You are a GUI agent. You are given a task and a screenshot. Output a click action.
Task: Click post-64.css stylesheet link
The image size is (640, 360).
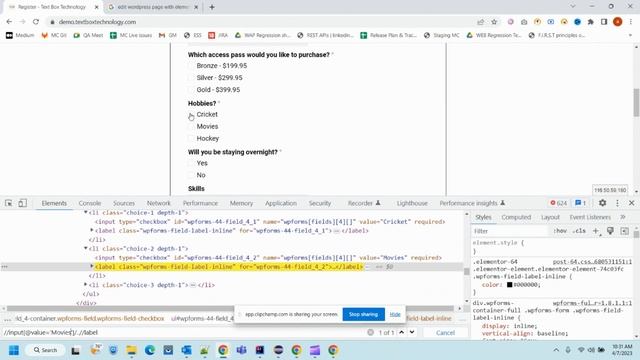592,262
